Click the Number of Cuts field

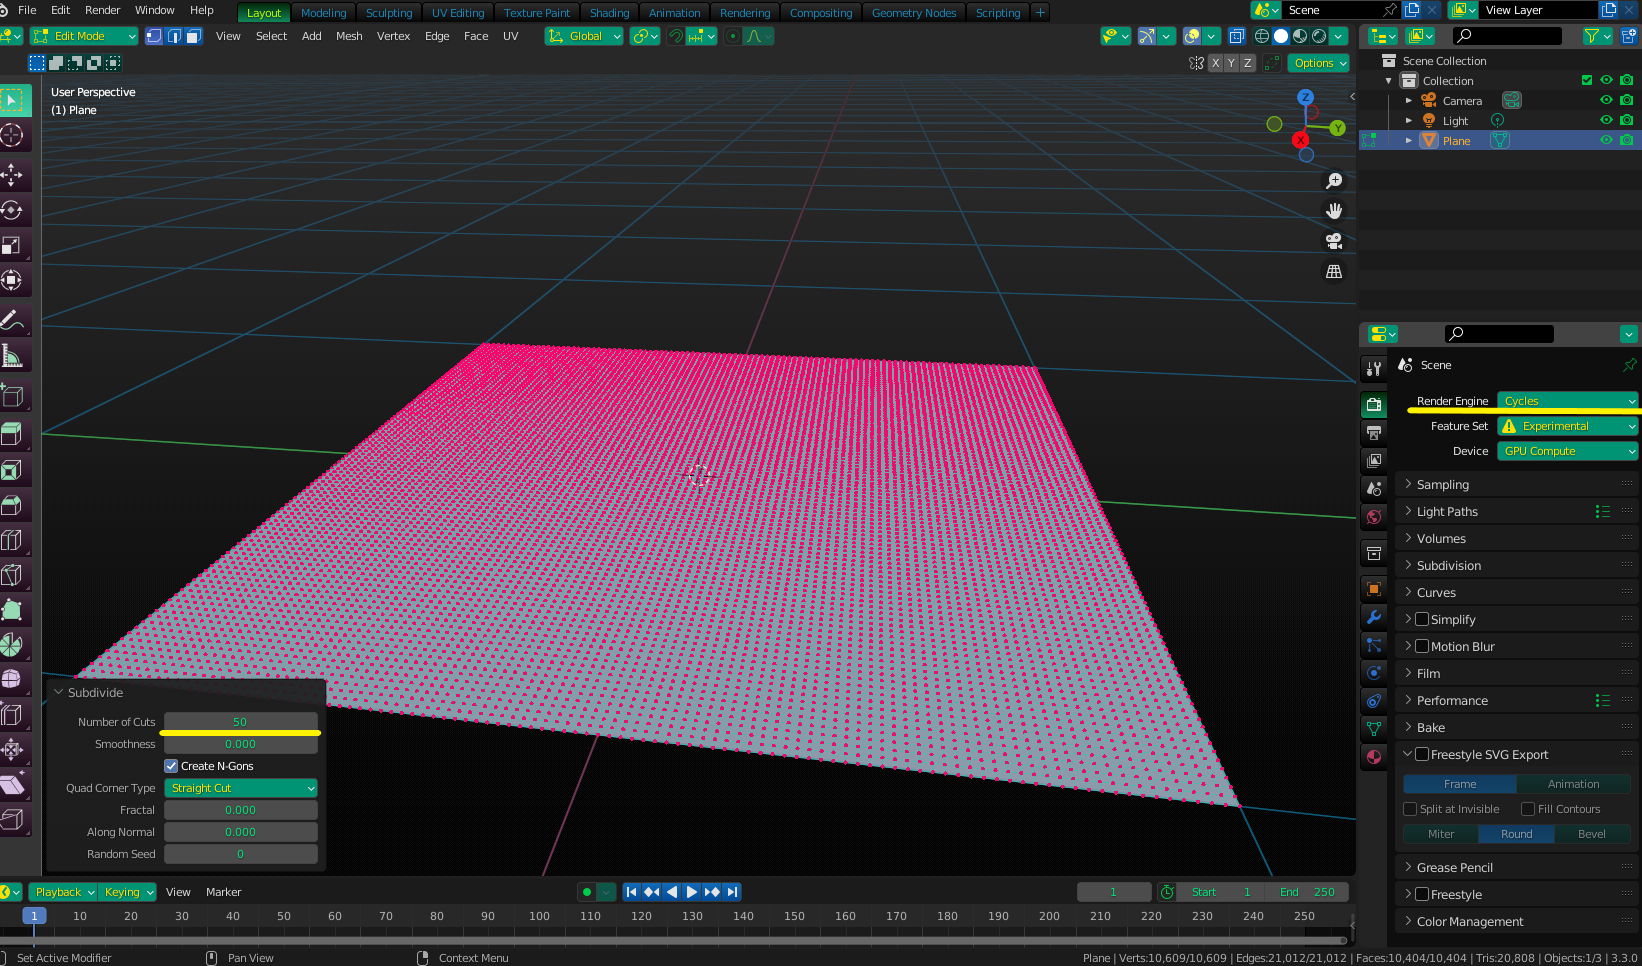click(241, 722)
